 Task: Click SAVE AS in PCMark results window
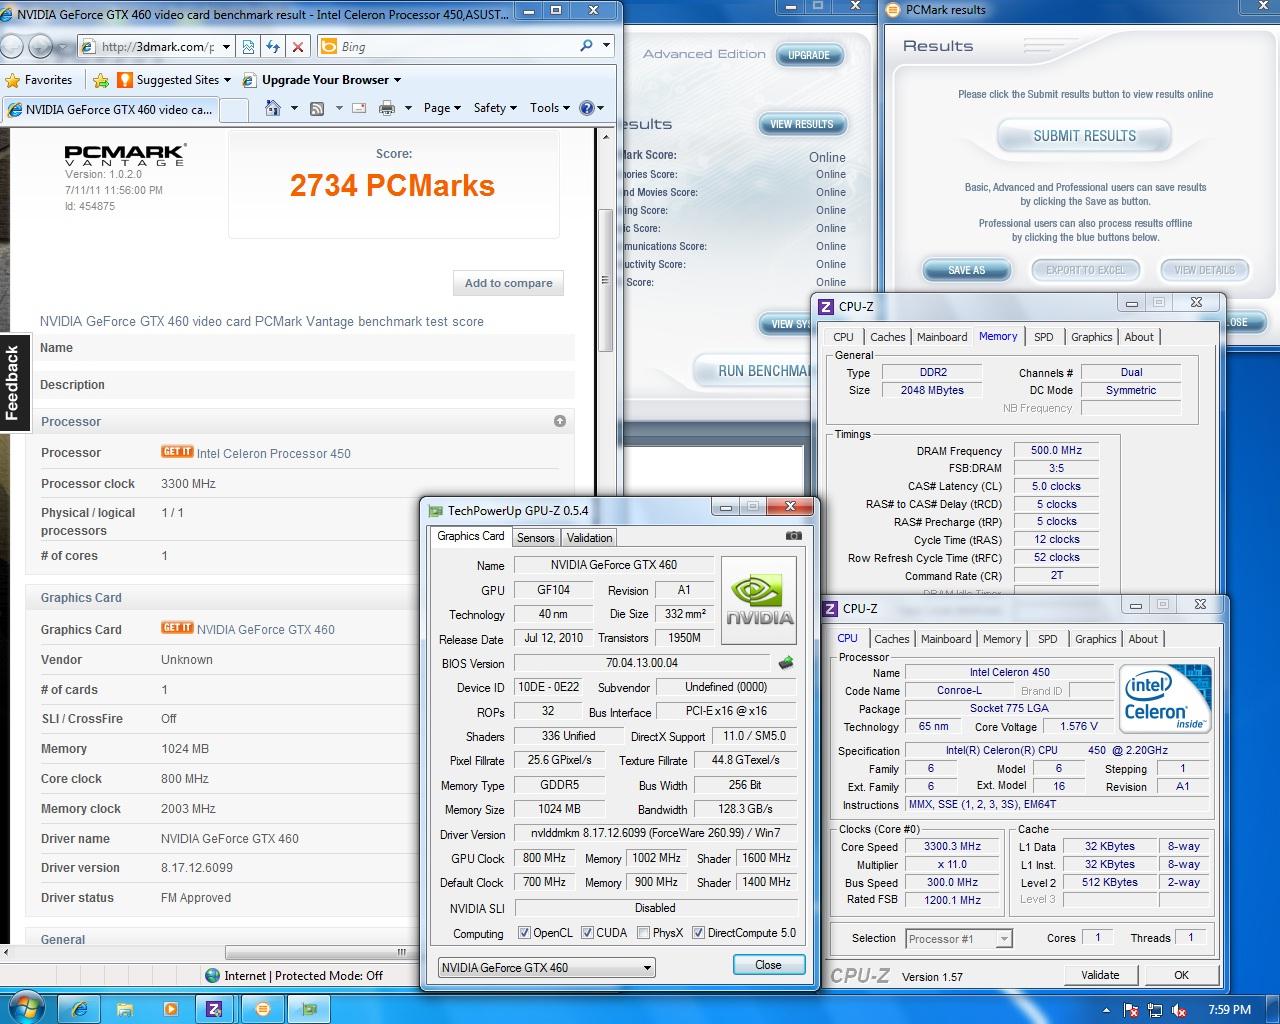click(966, 270)
